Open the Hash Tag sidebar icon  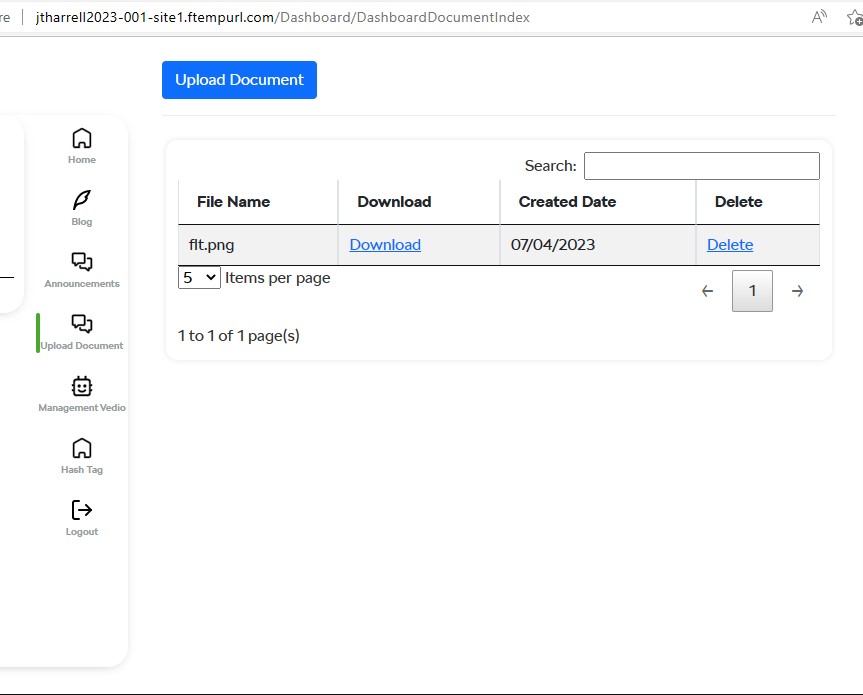(x=82, y=448)
